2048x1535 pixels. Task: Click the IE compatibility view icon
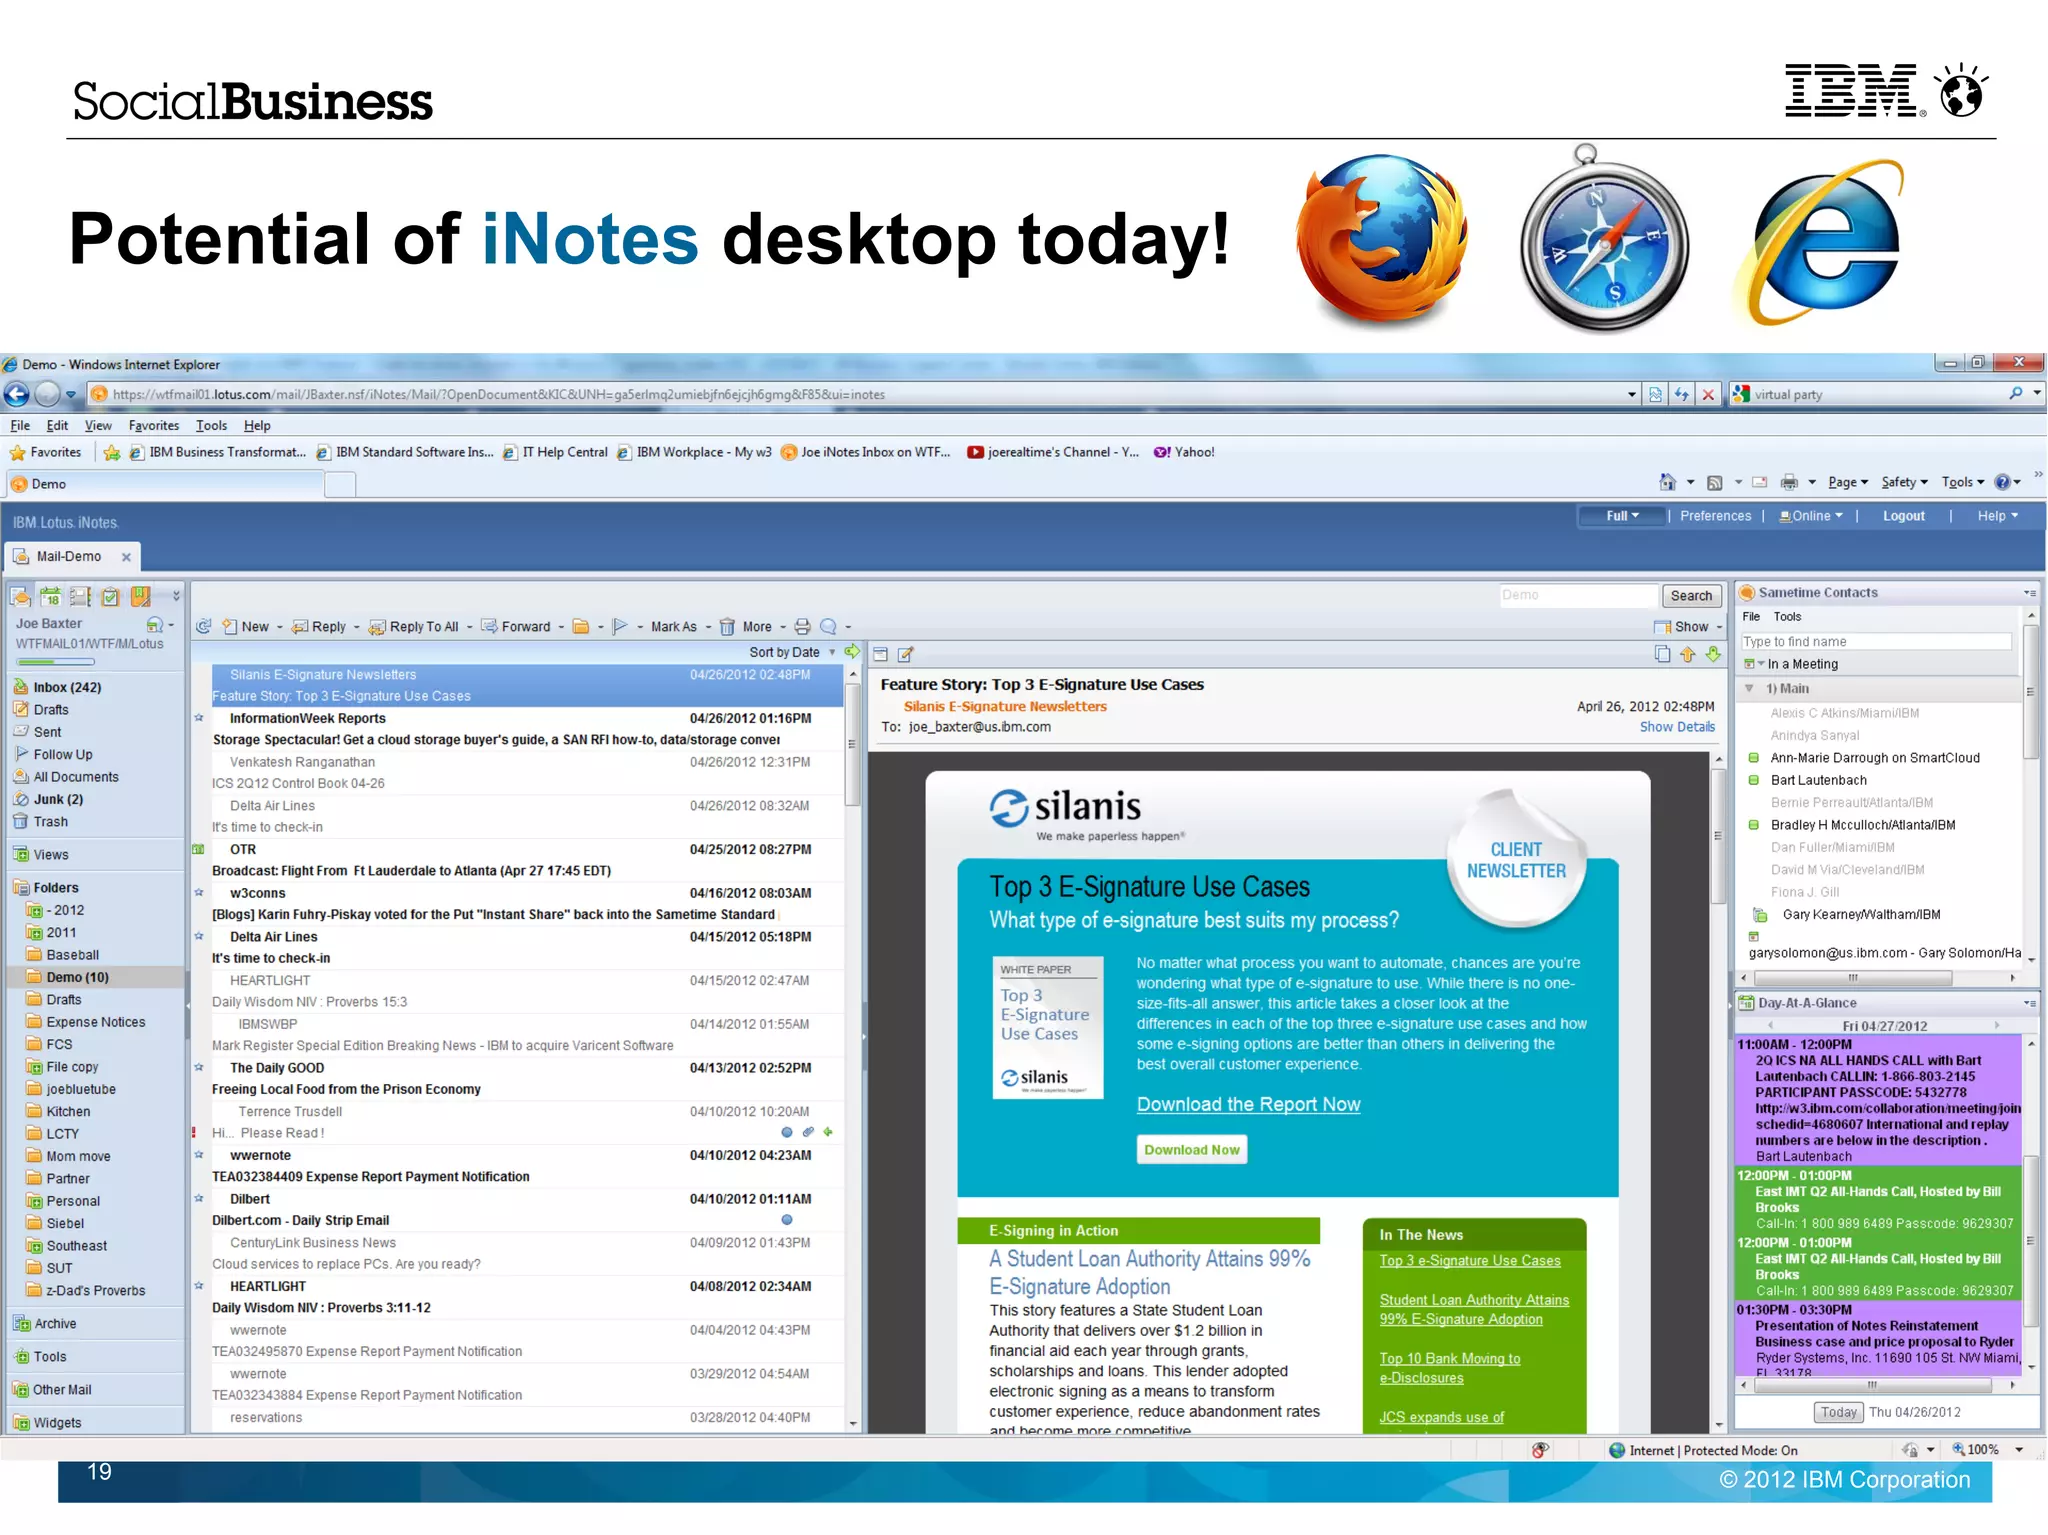pyautogui.click(x=1656, y=394)
